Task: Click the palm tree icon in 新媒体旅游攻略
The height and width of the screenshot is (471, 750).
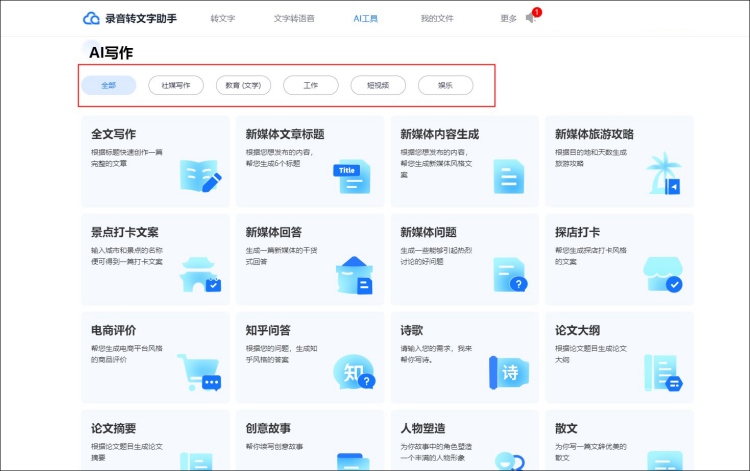Action: pyautogui.click(x=663, y=173)
